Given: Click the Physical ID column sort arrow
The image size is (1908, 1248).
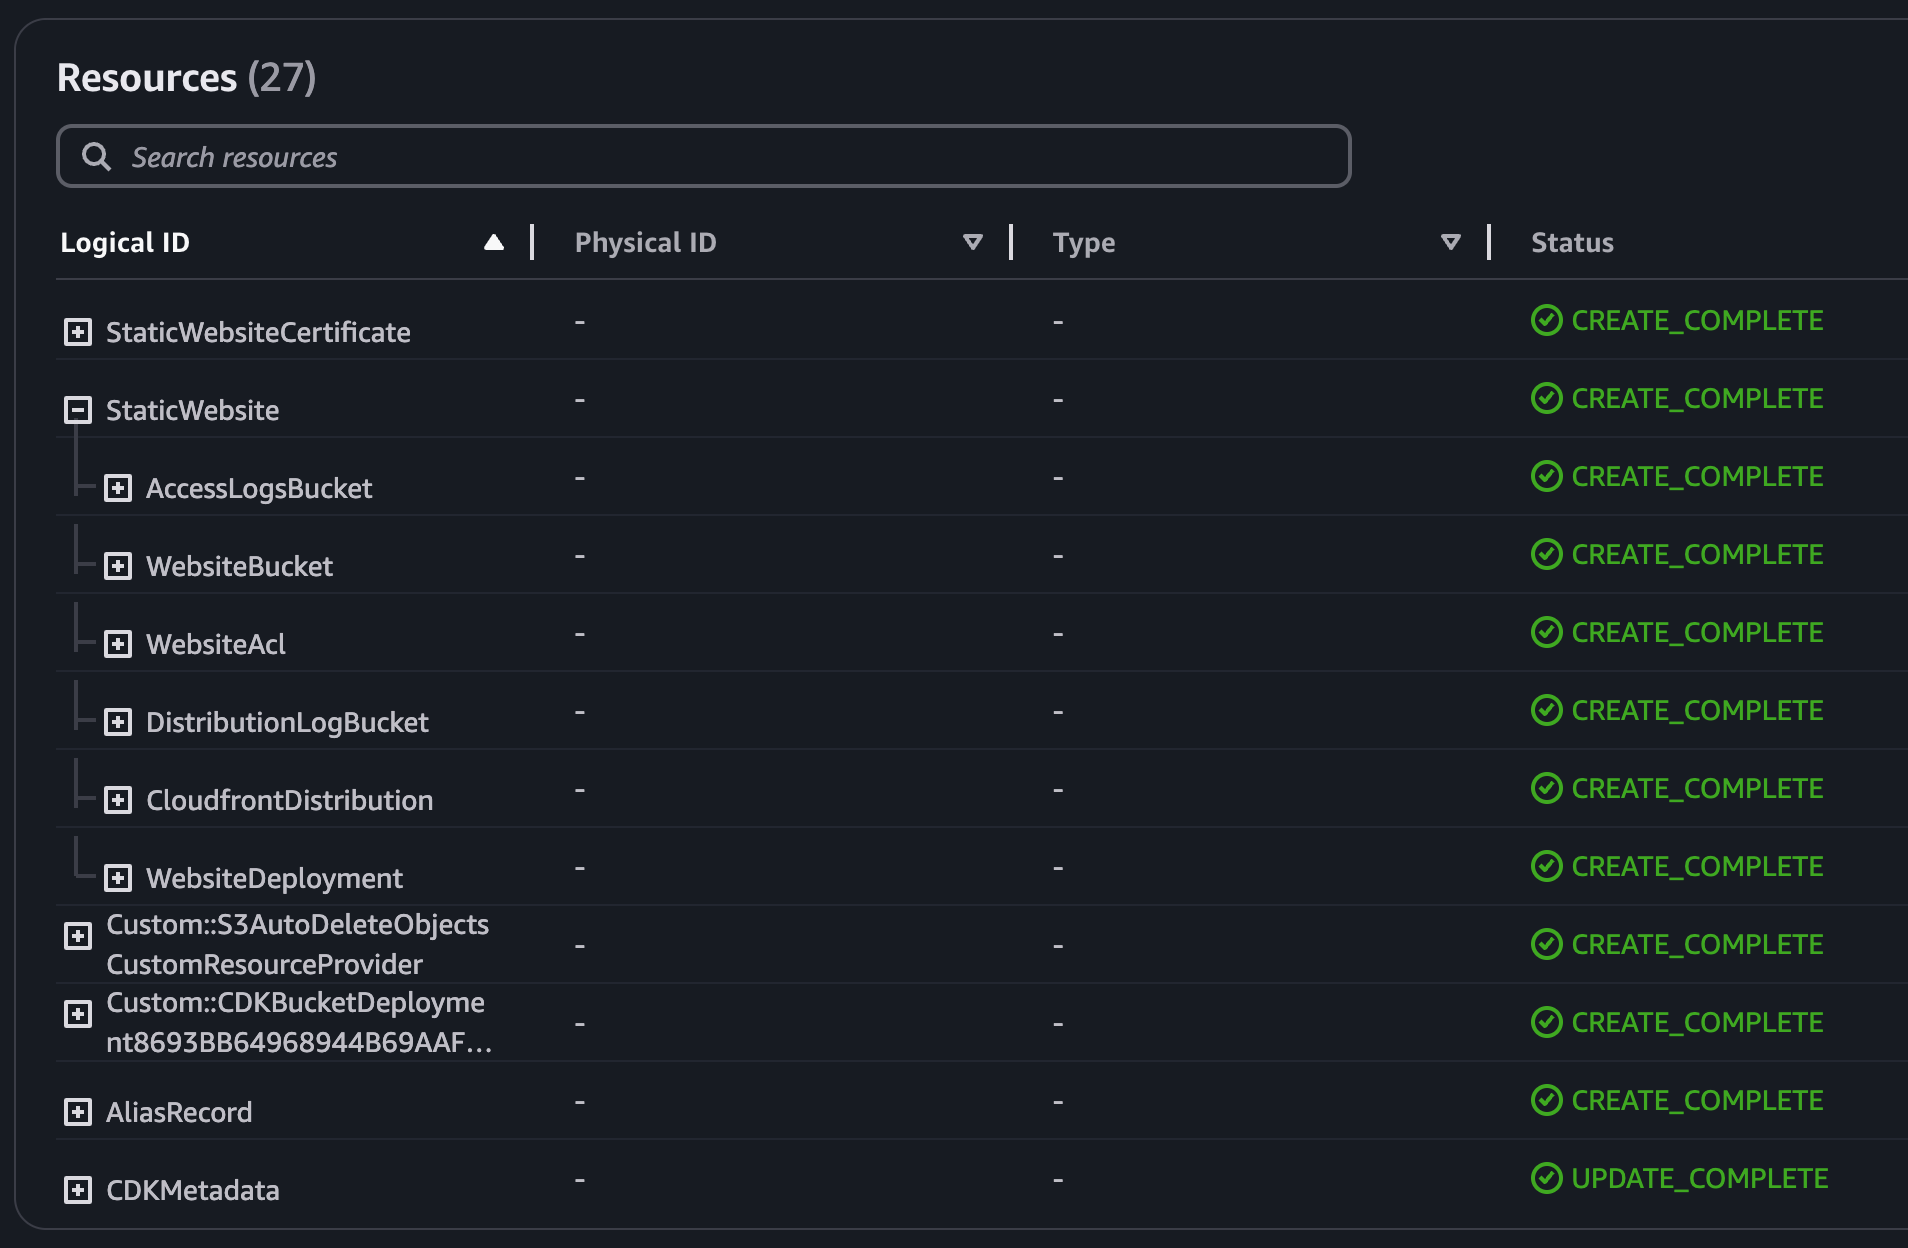Looking at the screenshot, I should click(972, 243).
